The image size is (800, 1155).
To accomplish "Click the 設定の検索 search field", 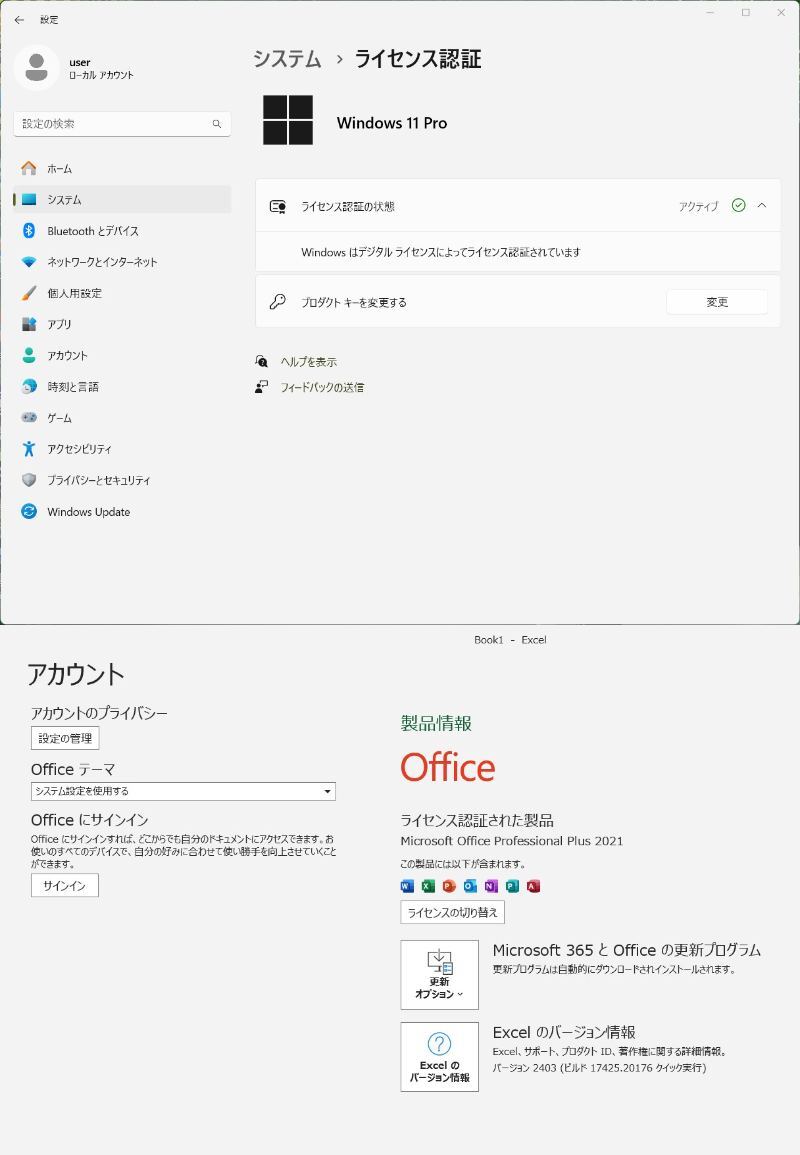I will [122, 124].
